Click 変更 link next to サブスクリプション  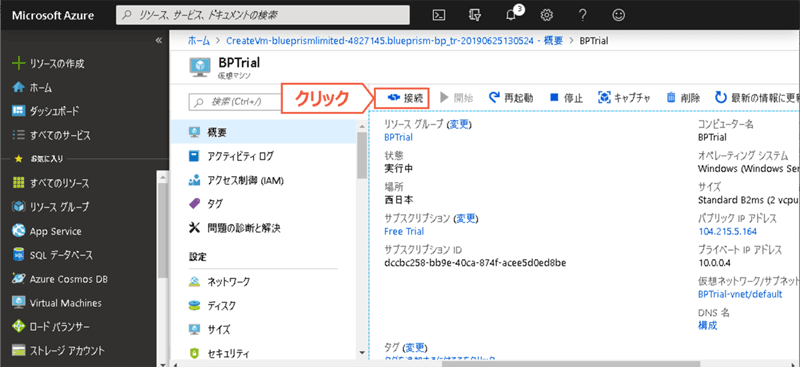tap(465, 218)
